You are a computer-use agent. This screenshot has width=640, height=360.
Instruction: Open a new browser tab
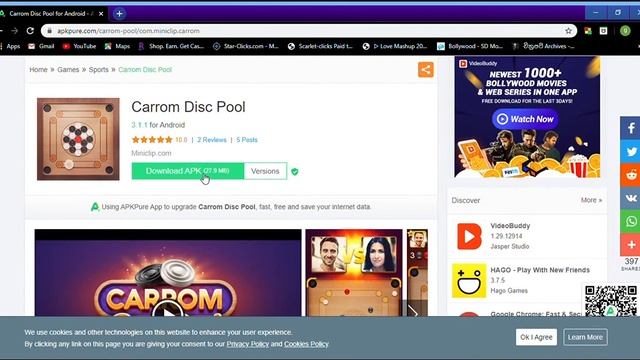click(x=119, y=13)
